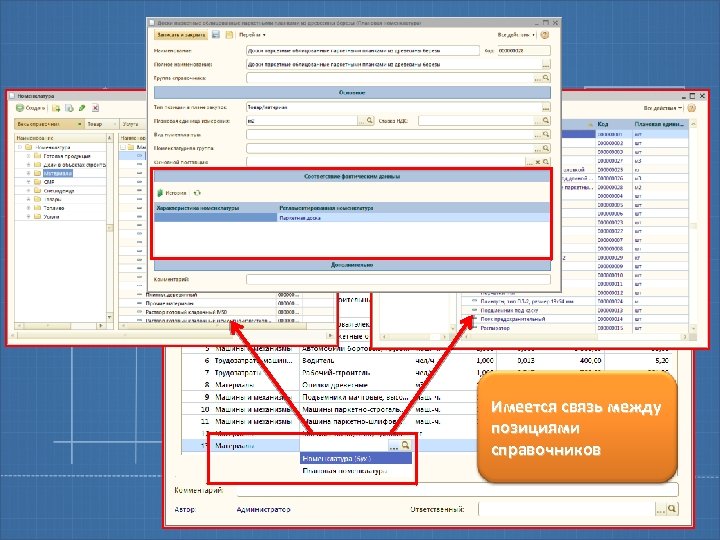Screen dimensions: 720x540
Task: Click the help icon in the right list window
Action: click(x=692, y=108)
